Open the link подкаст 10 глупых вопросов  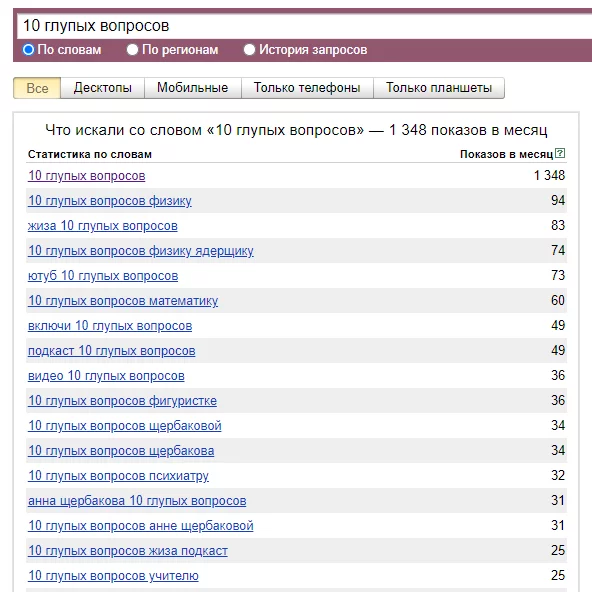(x=112, y=351)
